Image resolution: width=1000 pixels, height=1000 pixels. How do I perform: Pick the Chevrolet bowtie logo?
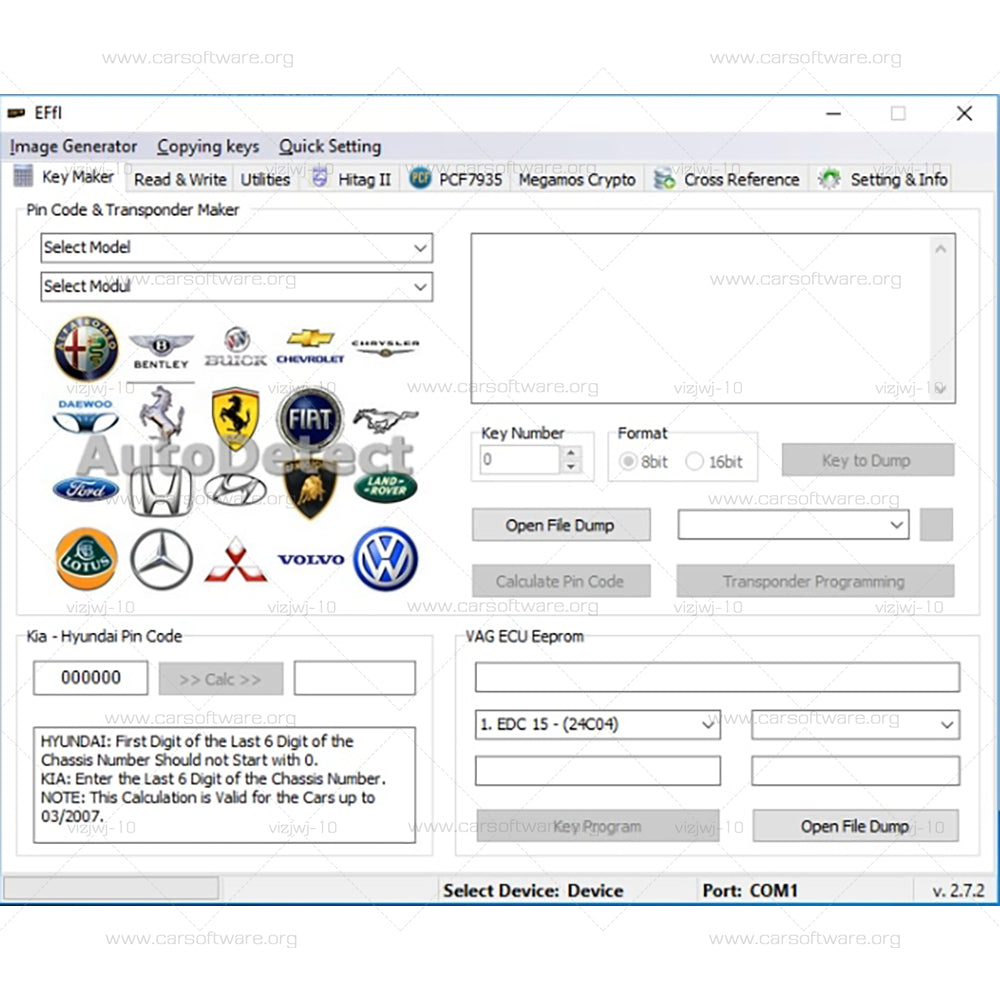pyautogui.click(x=310, y=347)
